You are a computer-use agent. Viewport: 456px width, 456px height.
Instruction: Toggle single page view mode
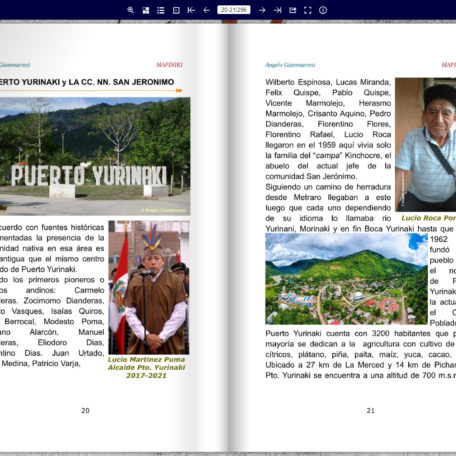point(176,10)
